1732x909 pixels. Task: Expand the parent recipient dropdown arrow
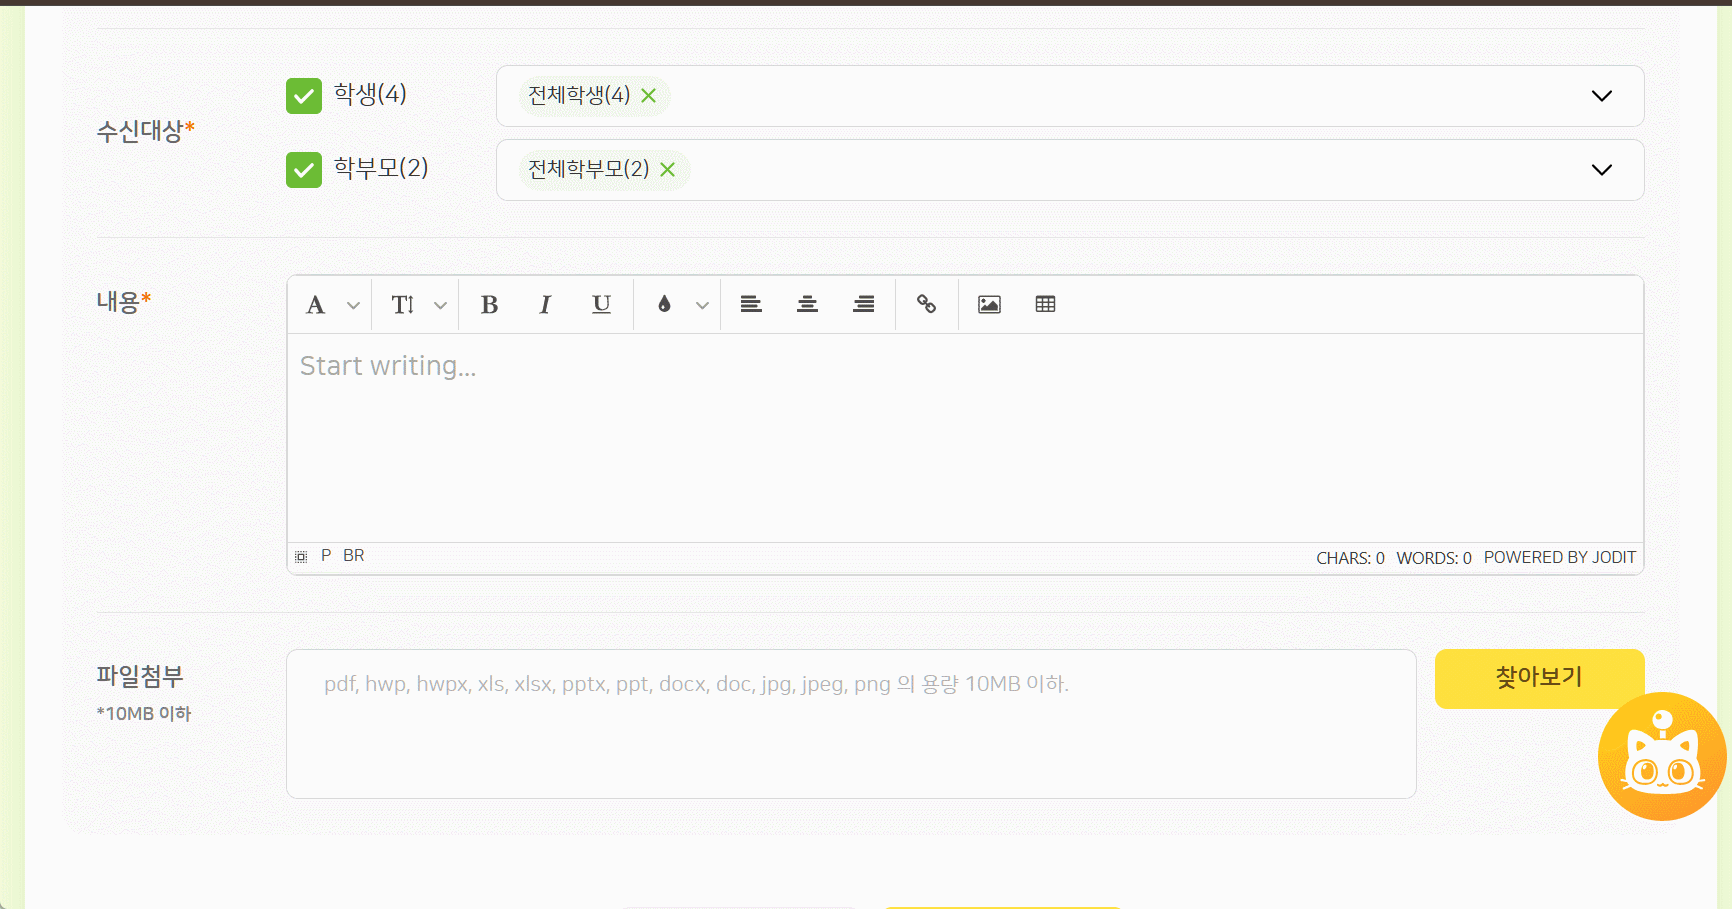(1601, 170)
